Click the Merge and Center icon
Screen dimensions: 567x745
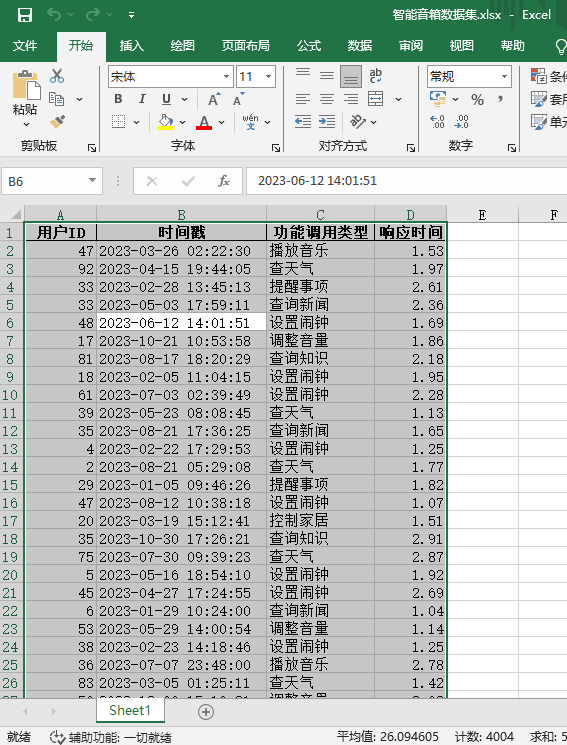375,99
